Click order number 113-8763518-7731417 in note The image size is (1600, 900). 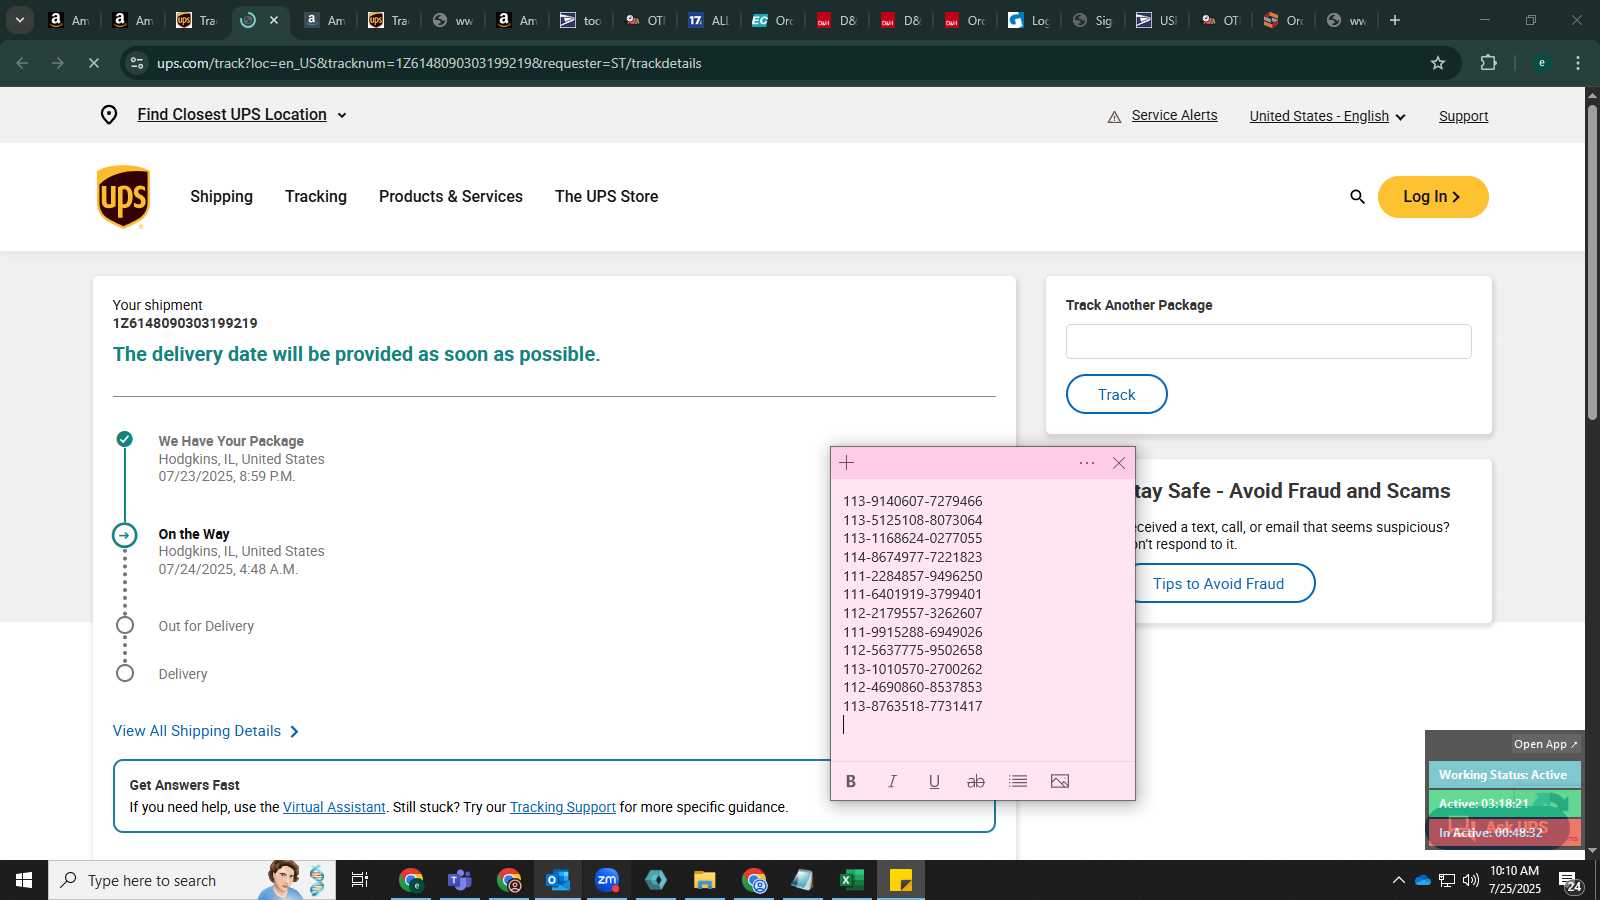(x=913, y=706)
